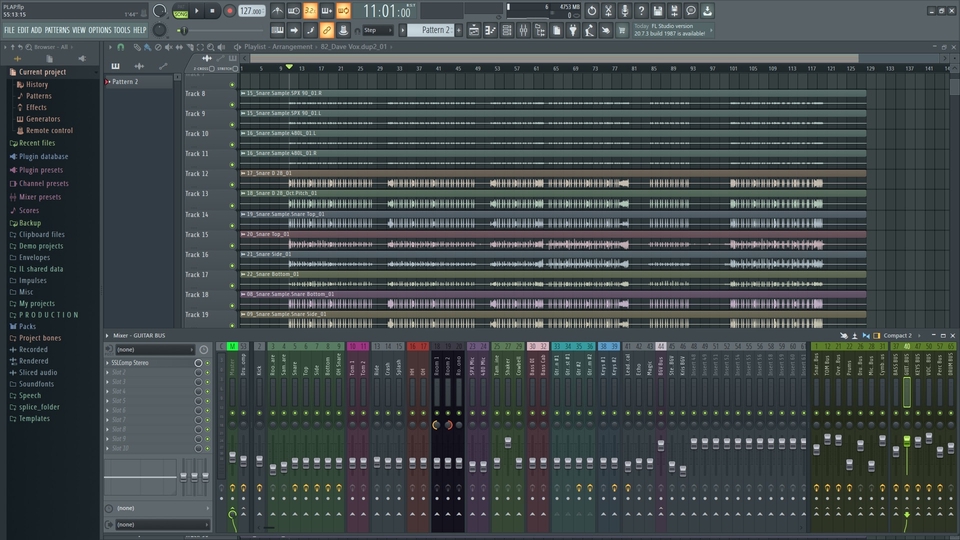Click the Play button in transport
Viewport: 960px width, 540px height.
tap(197, 11)
